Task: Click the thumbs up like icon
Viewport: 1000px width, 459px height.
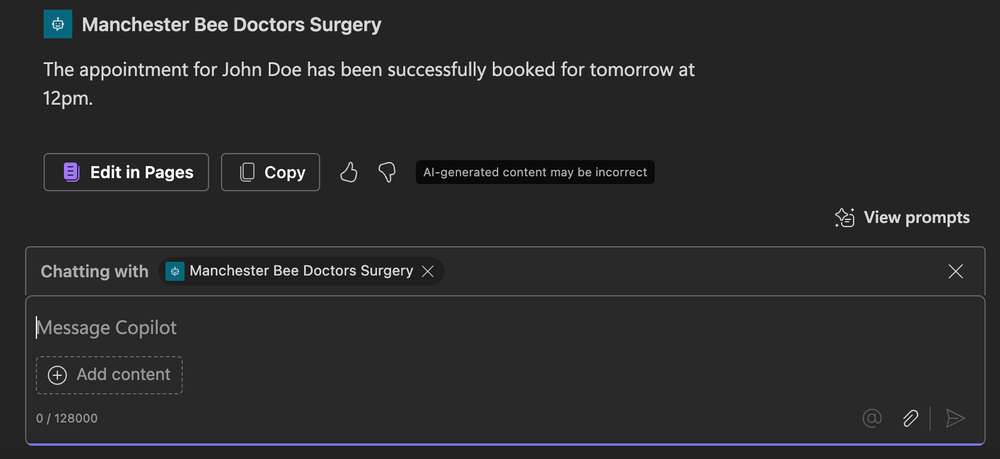Action: tap(348, 172)
